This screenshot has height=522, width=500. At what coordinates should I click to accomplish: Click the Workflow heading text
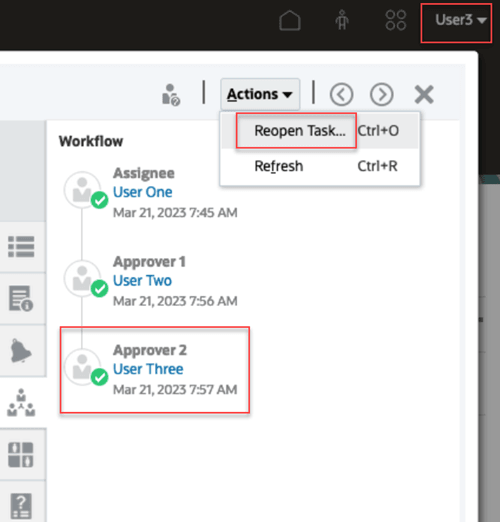click(91, 141)
